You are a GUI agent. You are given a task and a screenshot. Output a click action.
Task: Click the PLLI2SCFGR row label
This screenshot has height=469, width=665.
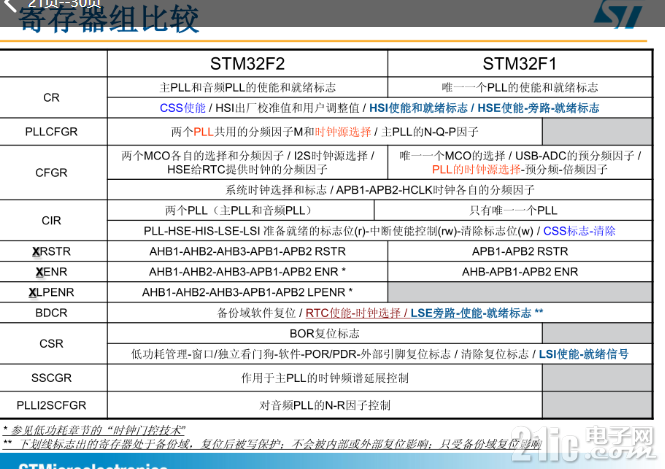click(x=51, y=405)
